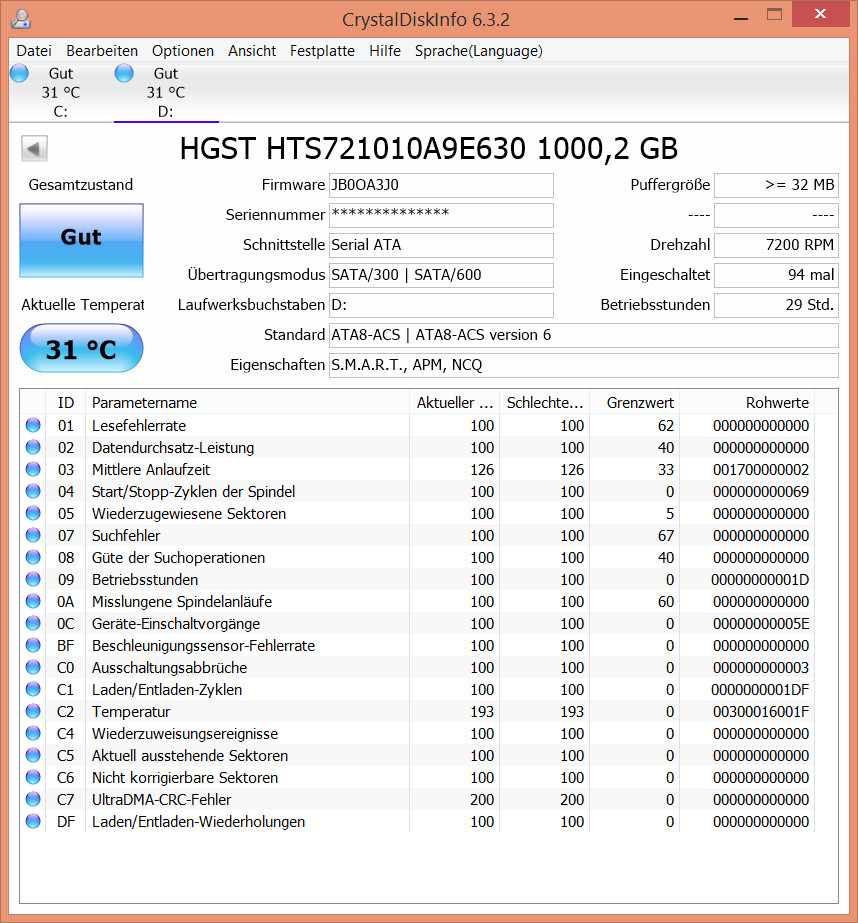Click the Standard field ATA8-ACS
This screenshot has height=923, width=858.
tap(583, 336)
